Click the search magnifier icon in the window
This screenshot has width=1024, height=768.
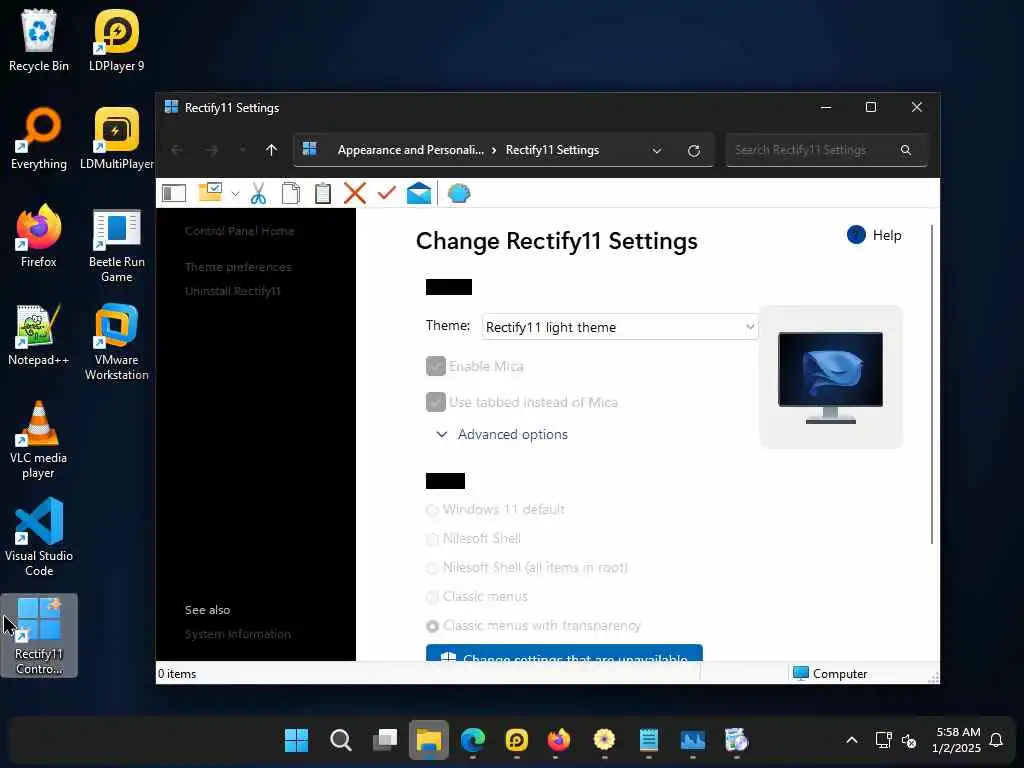point(906,150)
